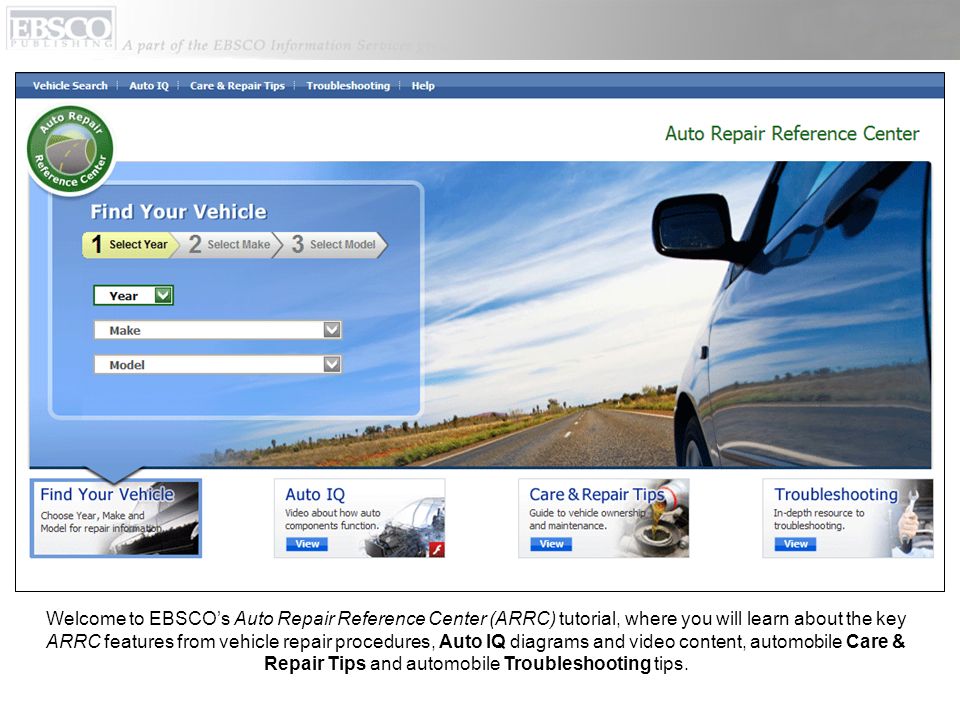Click 'Video about how auto components function.' text
The height and width of the screenshot is (720, 960).
pyautogui.click(x=332, y=519)
